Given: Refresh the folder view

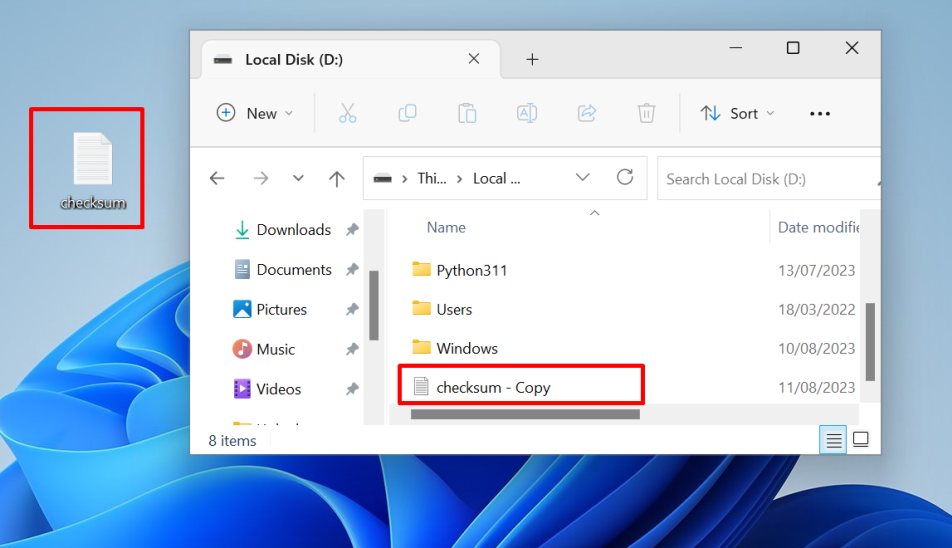Looking at the screenshot, I should pos(625,177).
